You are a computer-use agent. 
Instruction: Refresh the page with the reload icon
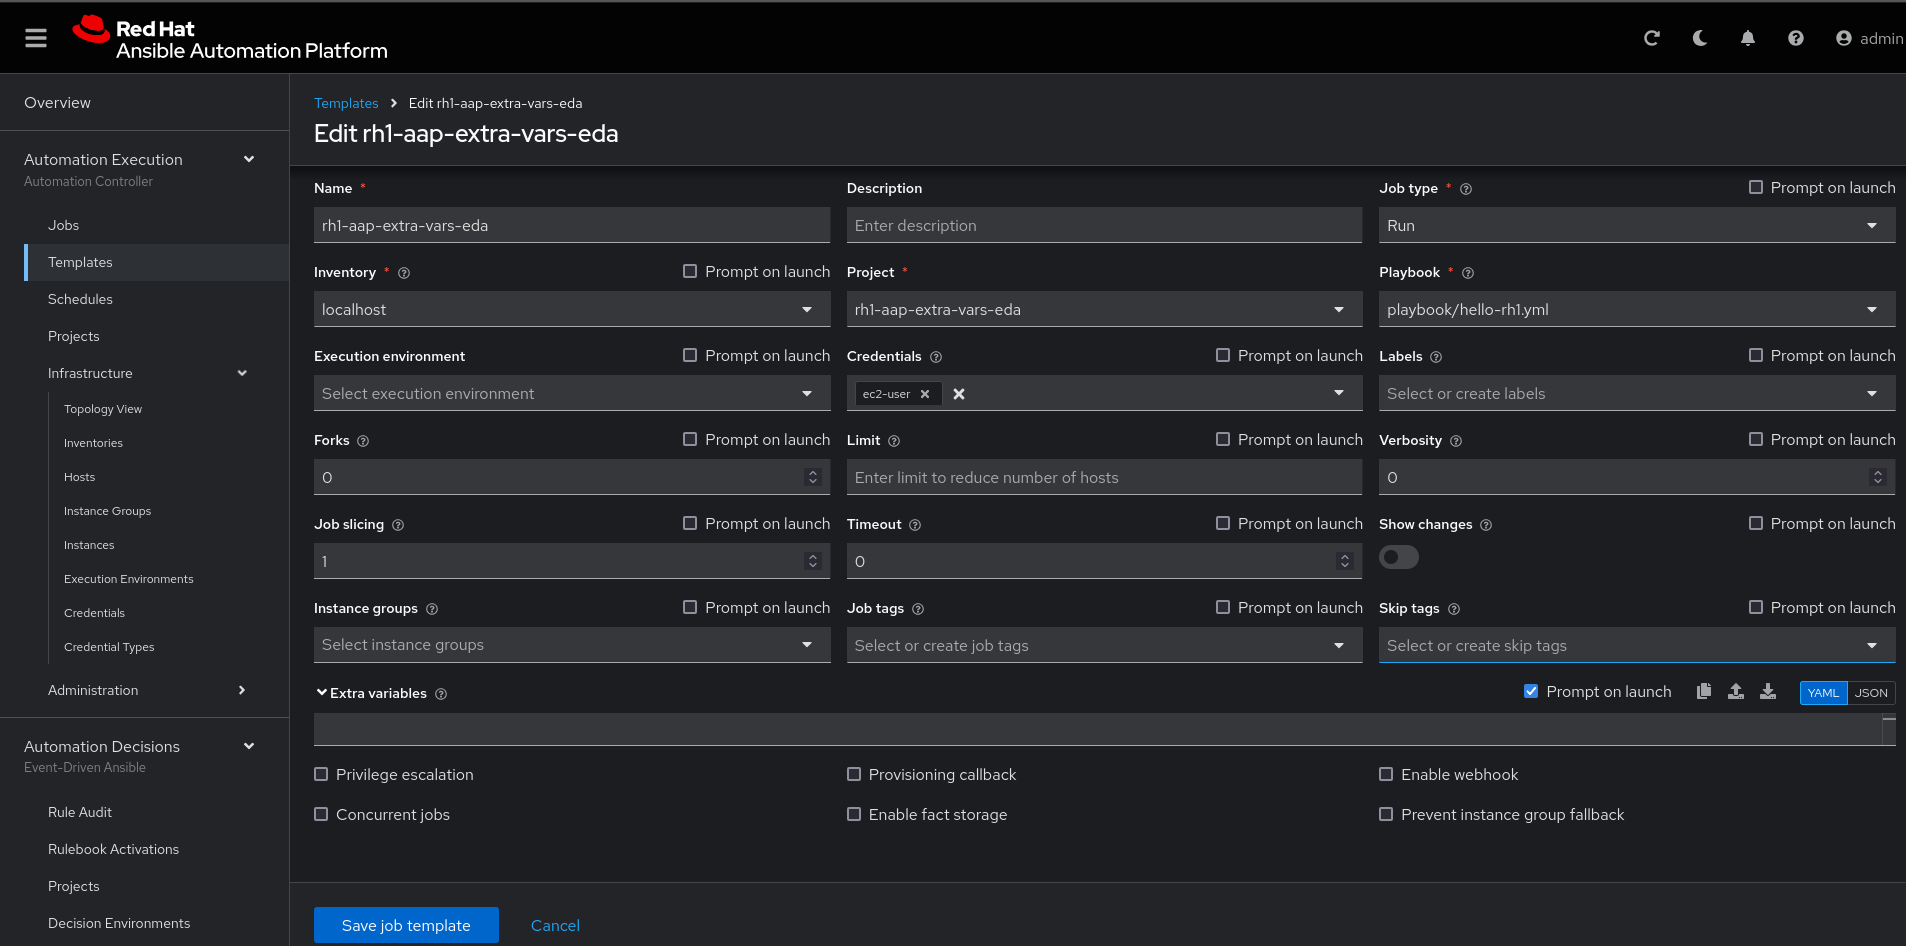1652,38
